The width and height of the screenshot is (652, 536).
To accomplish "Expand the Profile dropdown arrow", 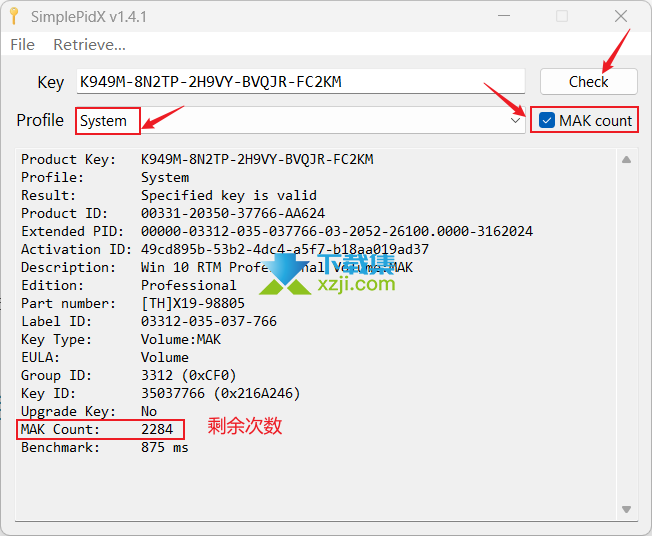I will pyautogui.click(x=515, y=121).
